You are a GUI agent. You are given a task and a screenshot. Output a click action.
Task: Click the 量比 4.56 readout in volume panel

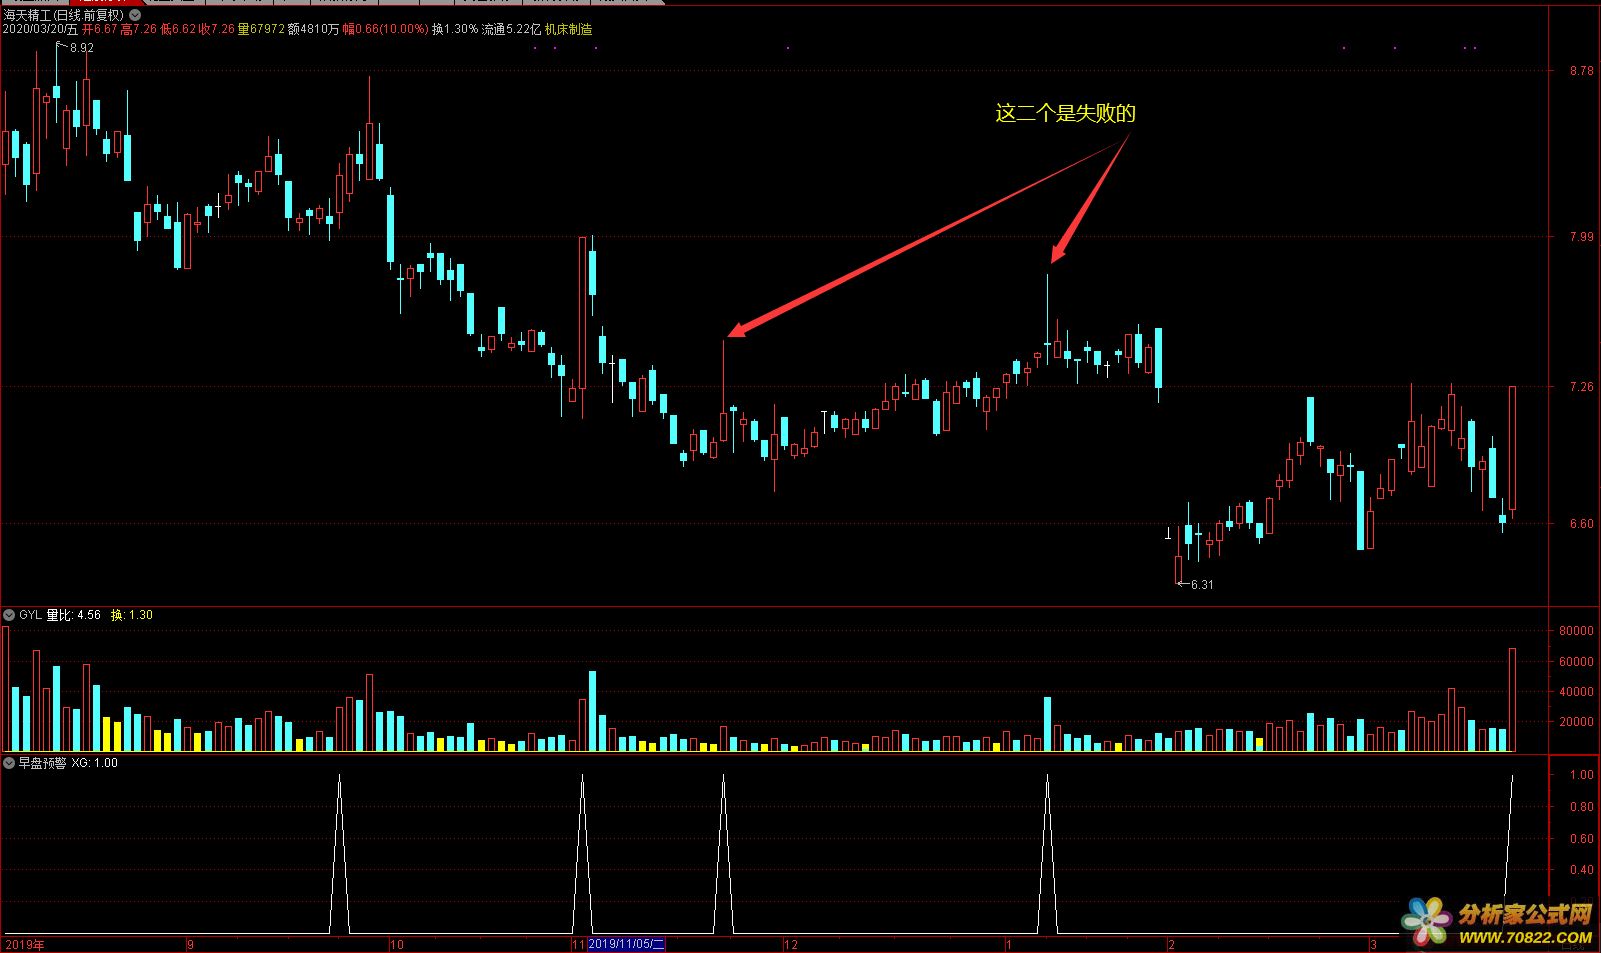(73, 615)
